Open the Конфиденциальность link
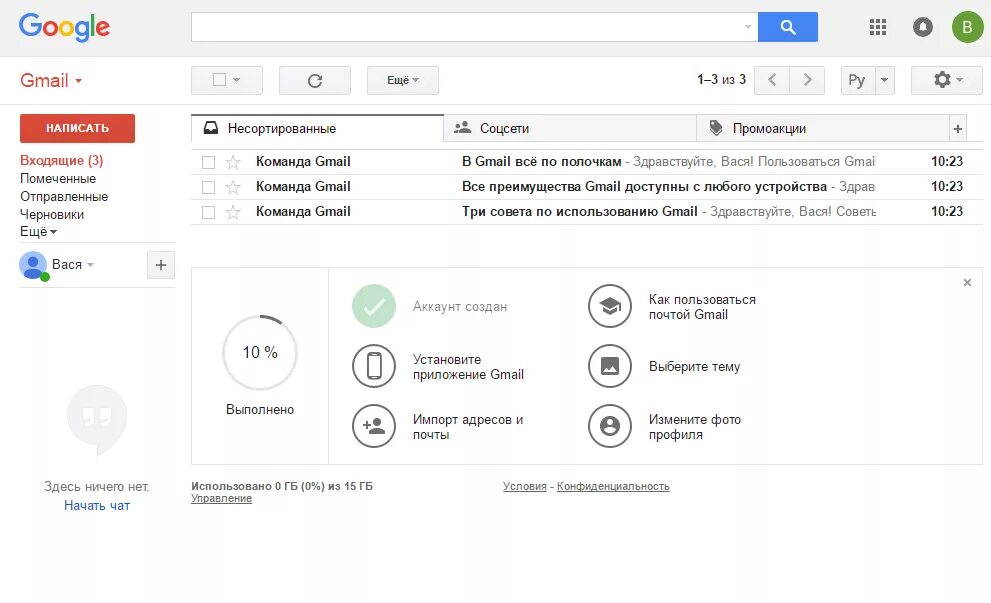This screenshot has width=991, height=603. coord(613,486)
